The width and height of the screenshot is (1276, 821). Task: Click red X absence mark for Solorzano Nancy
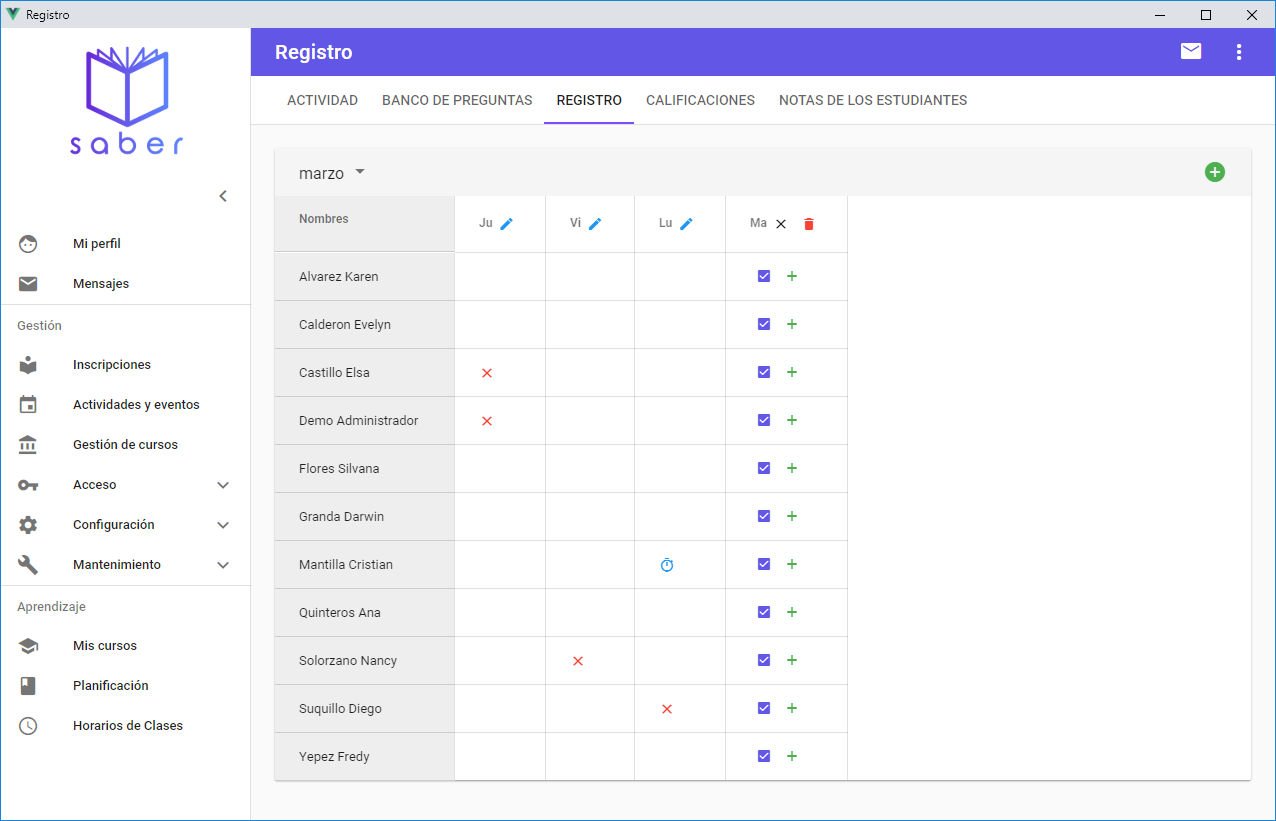(577, 661)
